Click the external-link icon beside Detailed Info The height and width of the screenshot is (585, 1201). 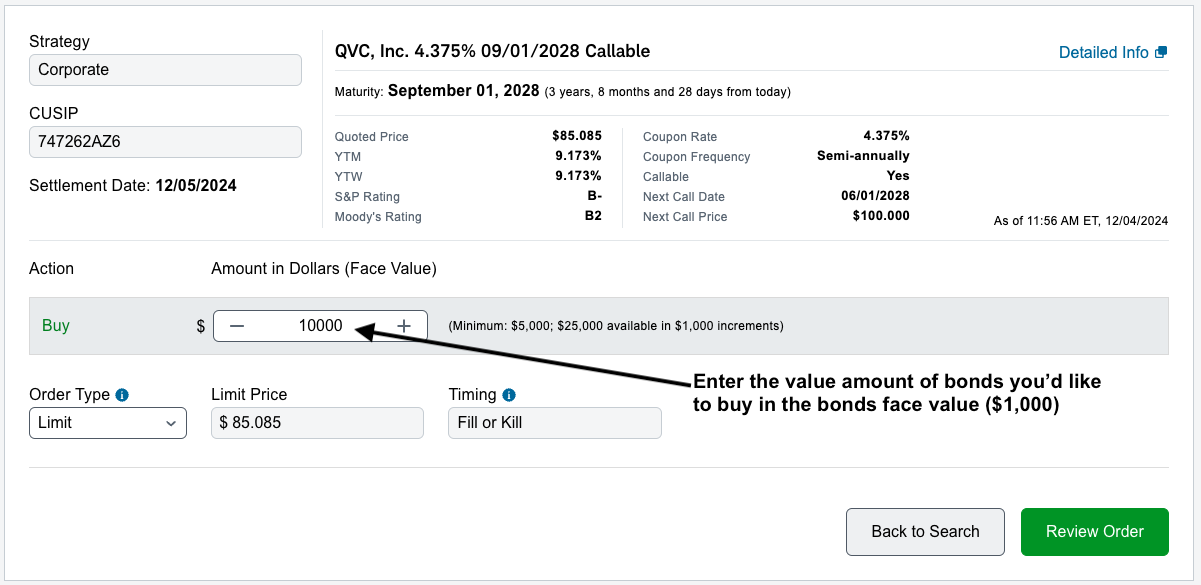click(x=1161, y=52)
